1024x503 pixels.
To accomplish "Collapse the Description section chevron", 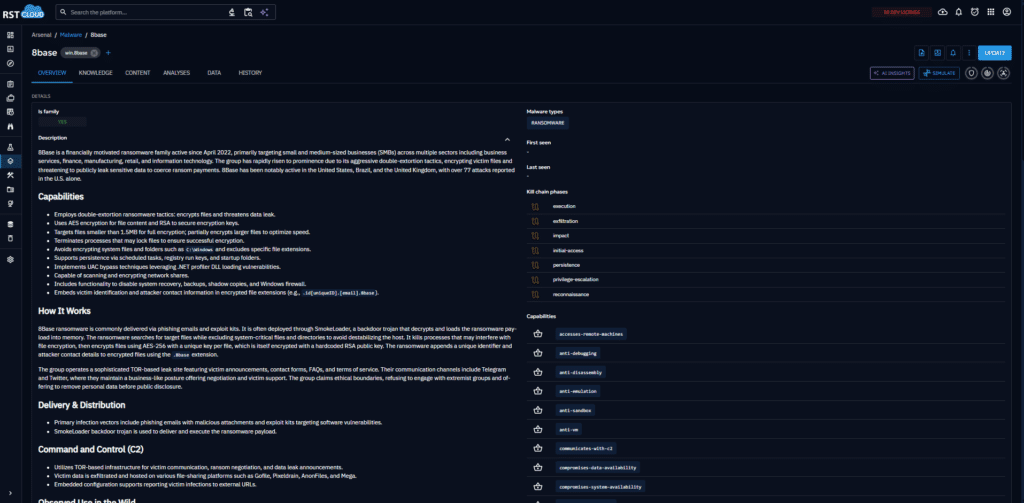I will [507, 138].
